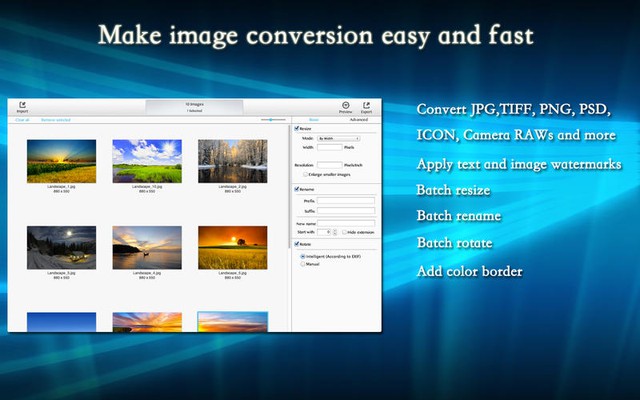
Task: Select the Landscape_1.jpg thumbnail
Action: click(x=62, y=160)
